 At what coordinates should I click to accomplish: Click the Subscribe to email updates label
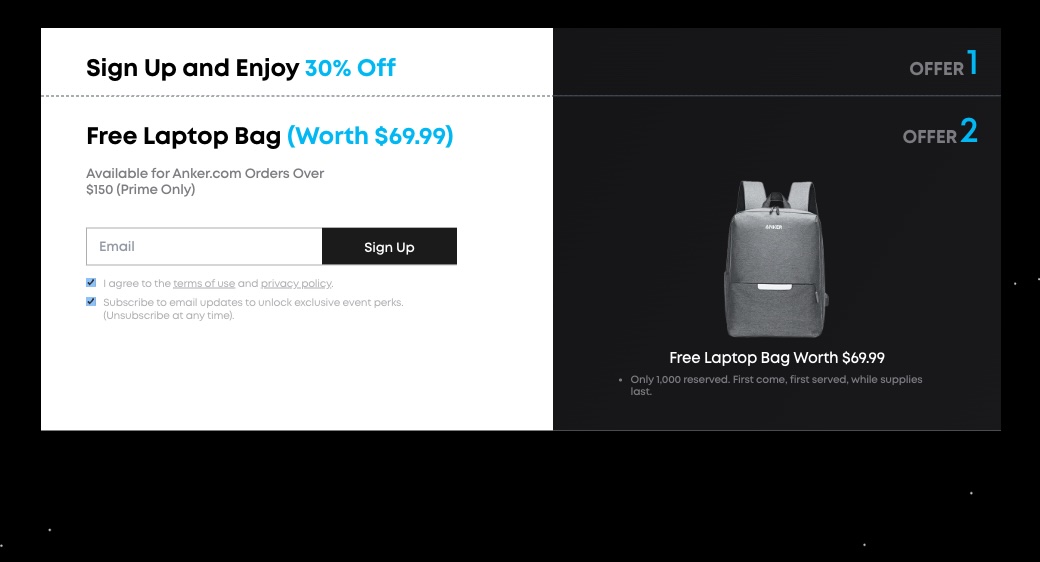coord(253,309)
